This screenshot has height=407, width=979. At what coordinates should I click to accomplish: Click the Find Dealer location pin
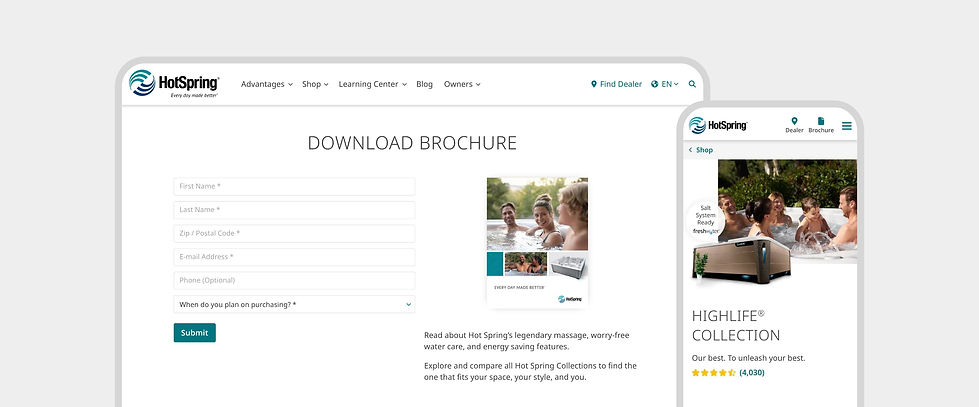(x=594, y=84)
